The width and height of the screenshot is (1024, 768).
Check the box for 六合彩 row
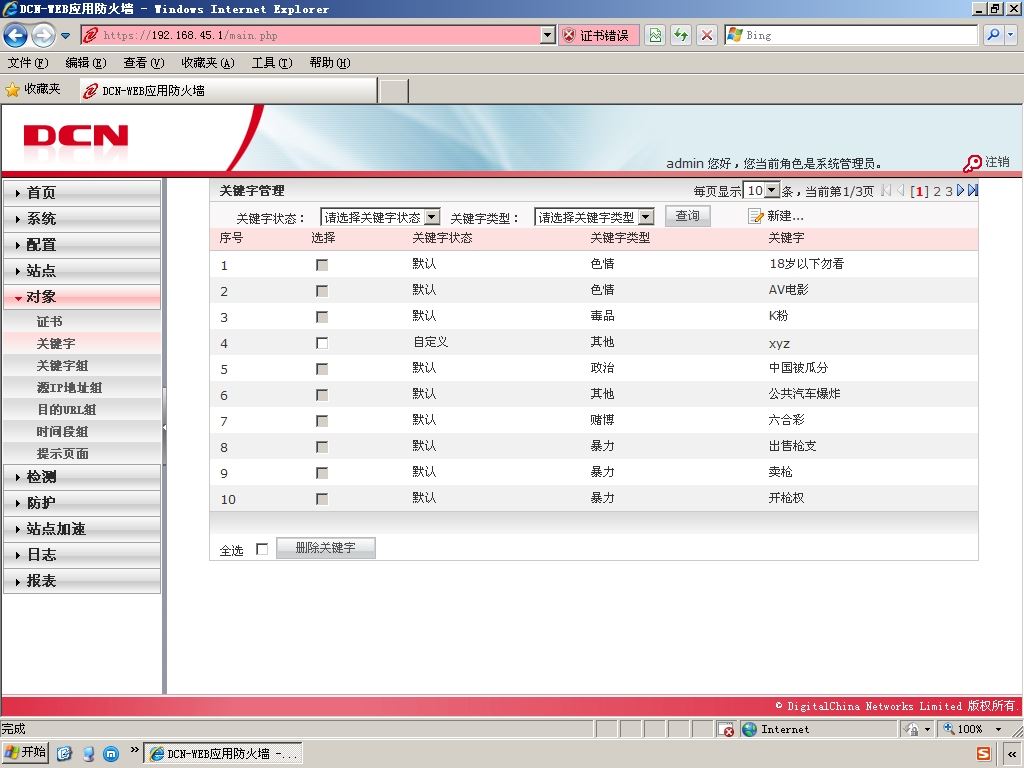[322, 421]
